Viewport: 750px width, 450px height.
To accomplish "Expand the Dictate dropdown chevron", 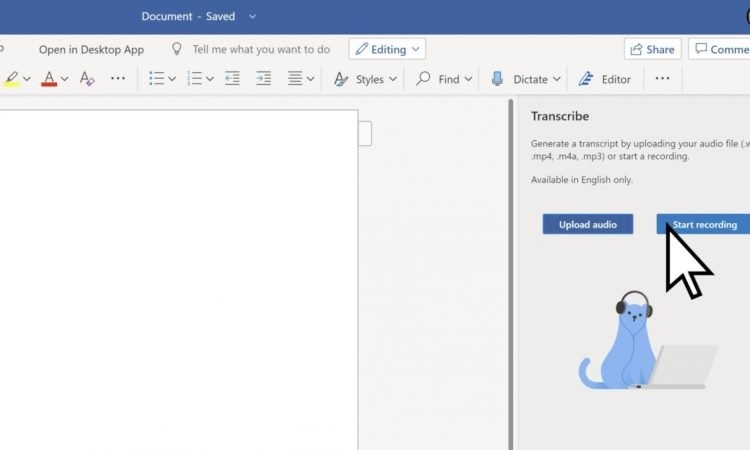I will point(556,79).
